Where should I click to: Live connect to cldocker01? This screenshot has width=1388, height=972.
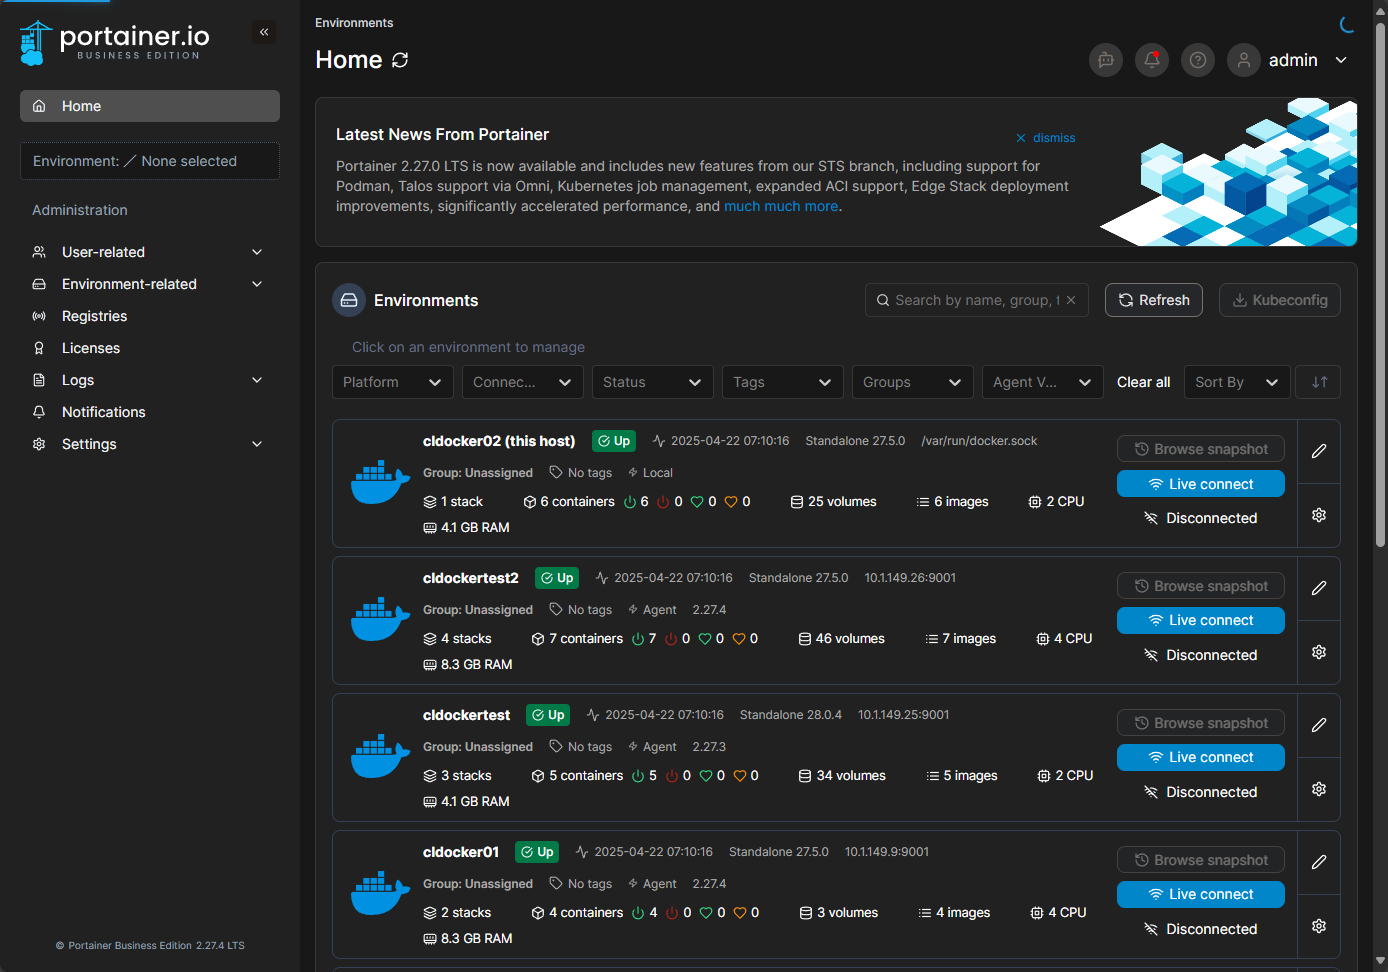point(1201,894)
